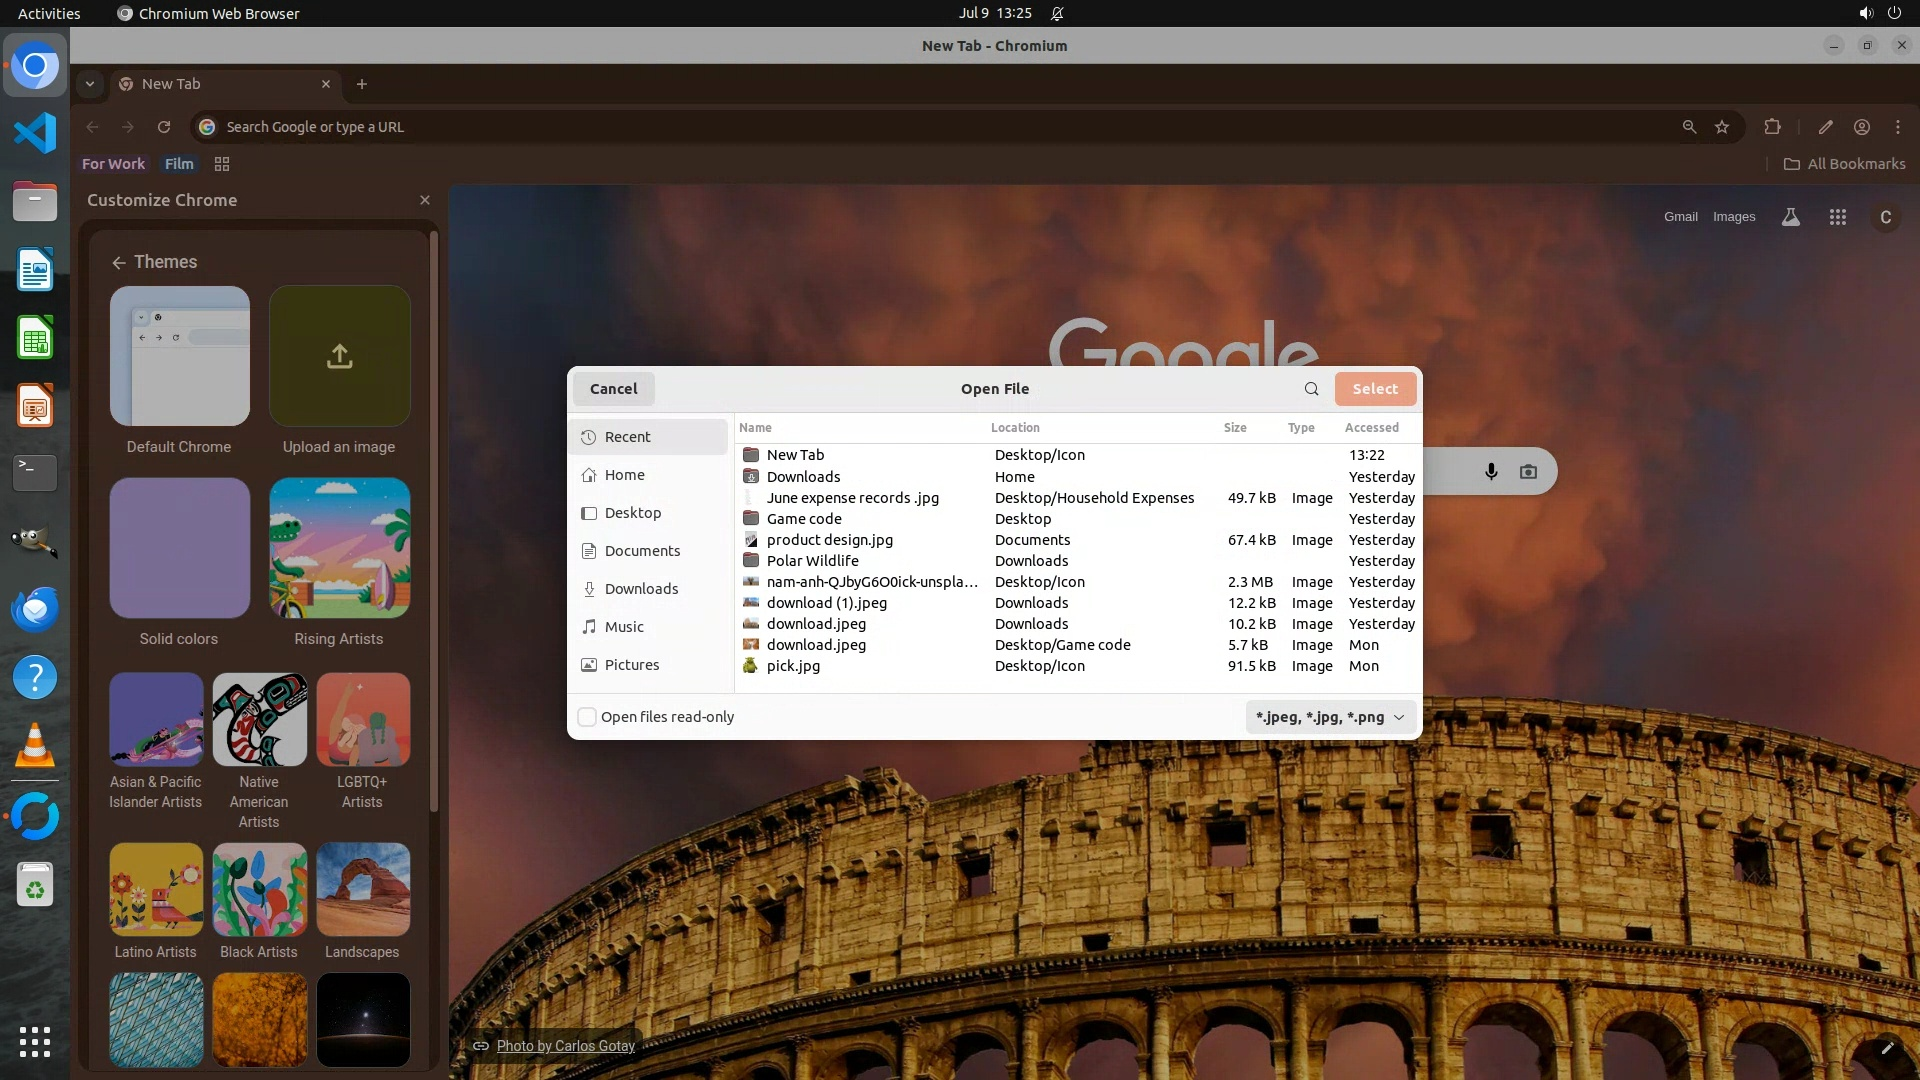Click the Search Labs flask icon
1920x1080 pixels.
[1791, 217]
